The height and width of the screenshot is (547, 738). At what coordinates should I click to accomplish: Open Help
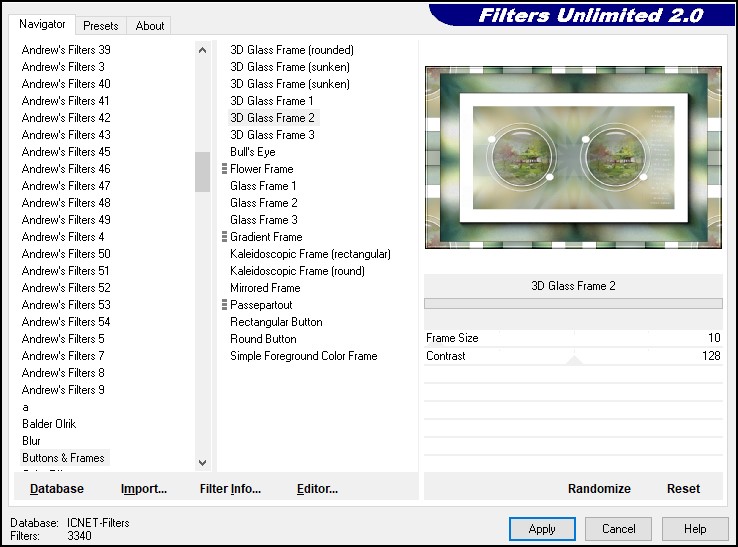(x=695, y=529)
